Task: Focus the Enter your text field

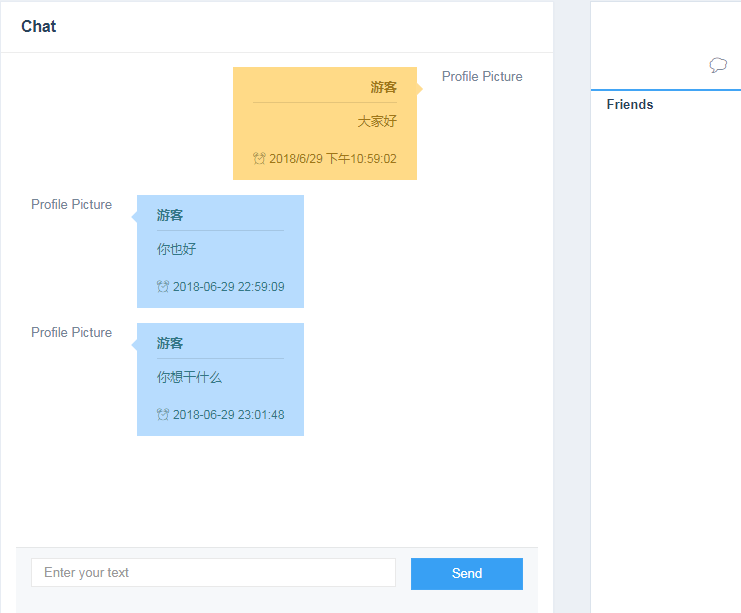Action: (213, 572)
